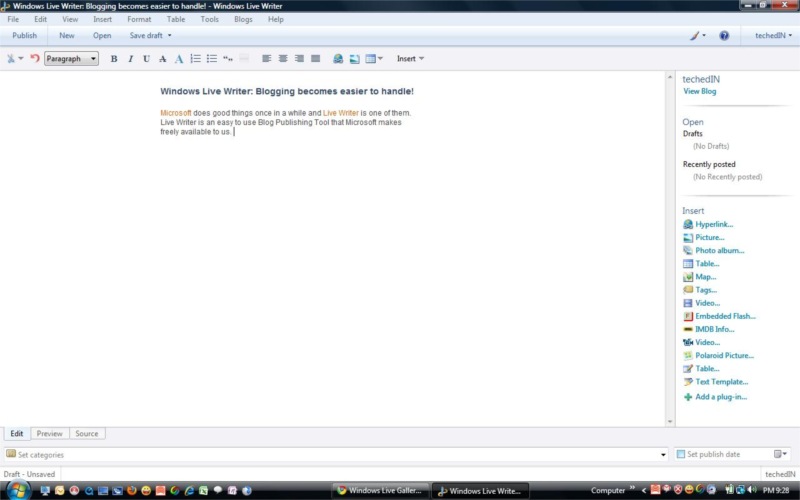Click the toolbar insert hyperlink globe icon
Screen dimensions: 800x500
pos(338,59)
